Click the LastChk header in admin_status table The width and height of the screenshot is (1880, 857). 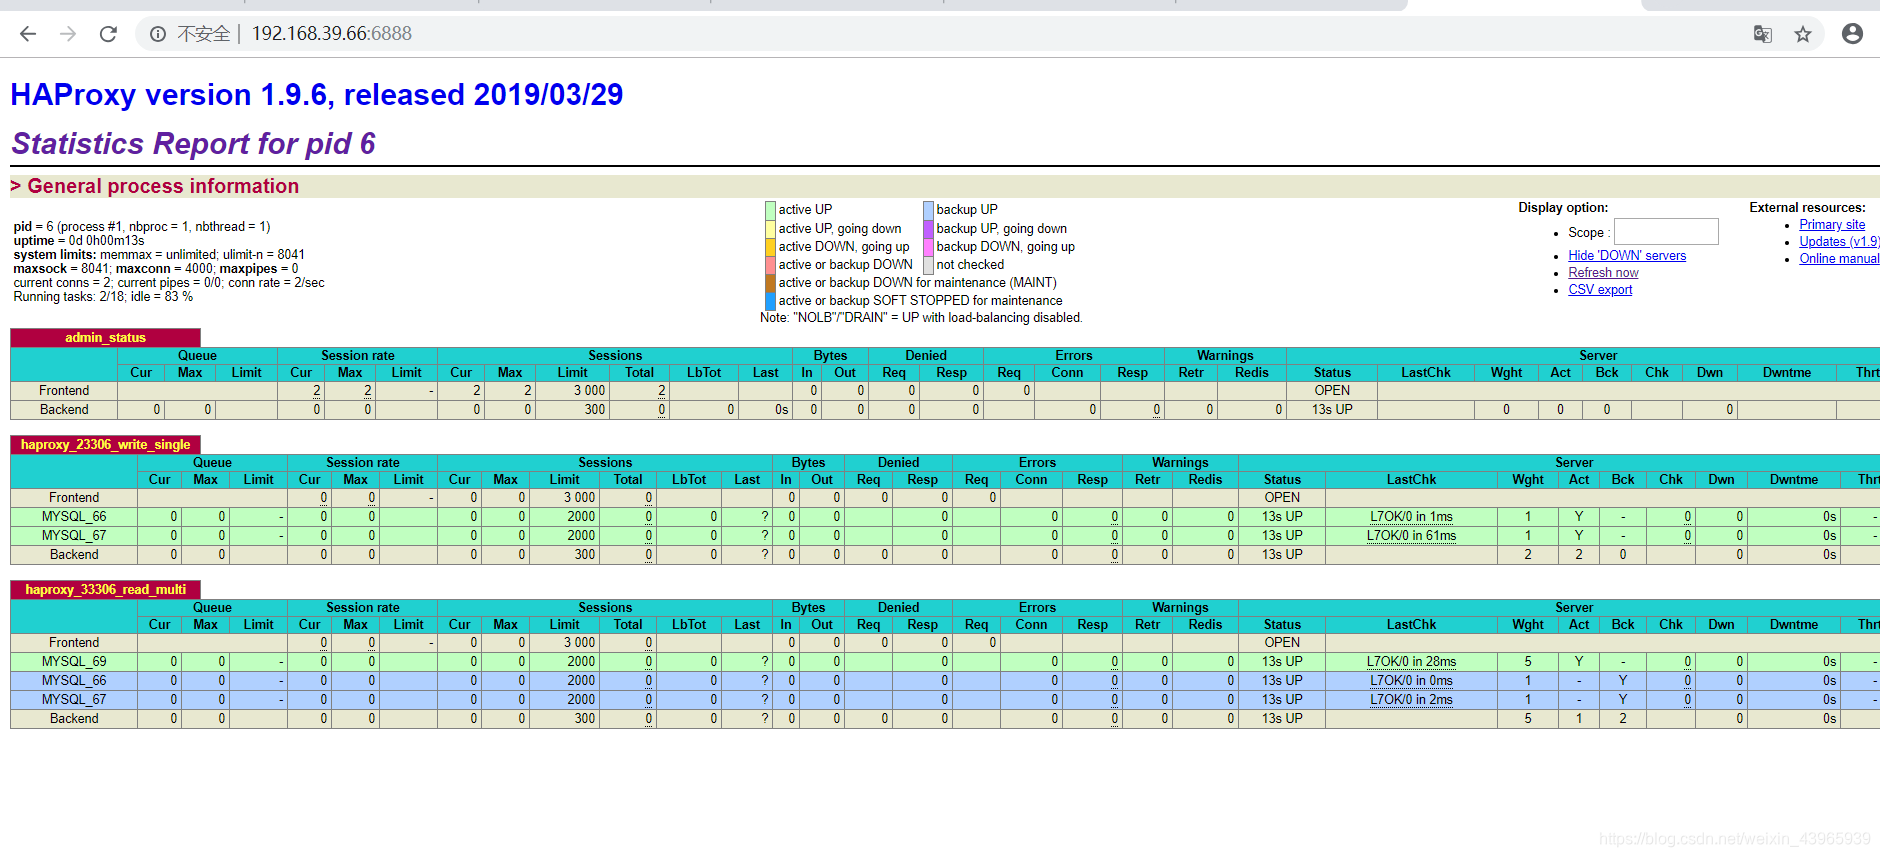point(1425,373)
